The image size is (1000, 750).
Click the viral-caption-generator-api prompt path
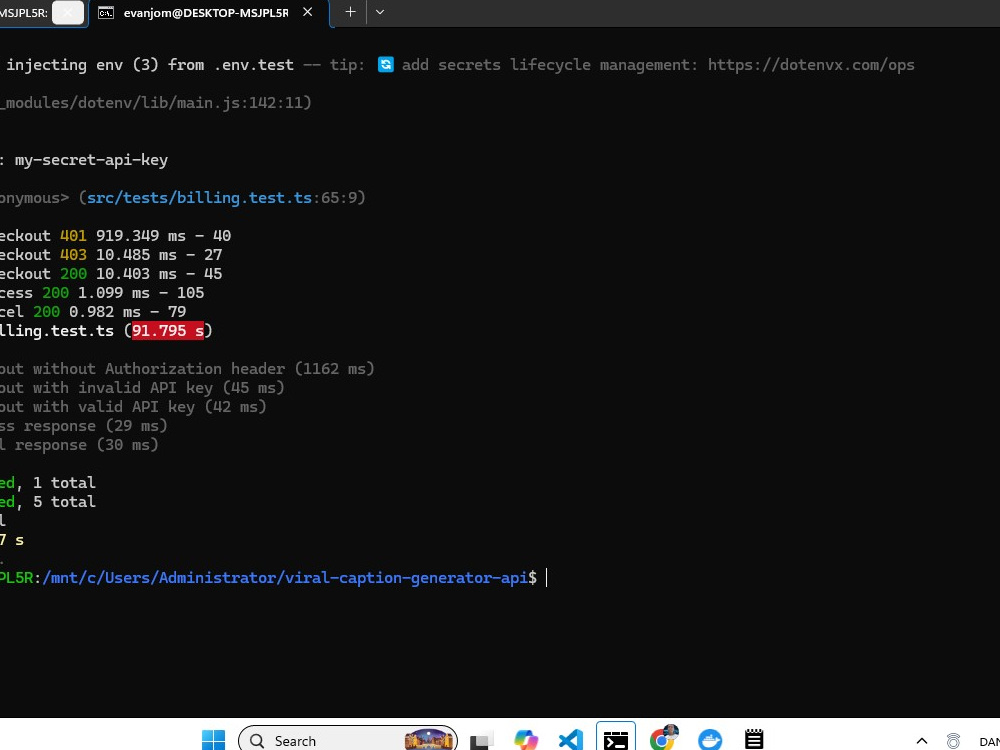285,578
